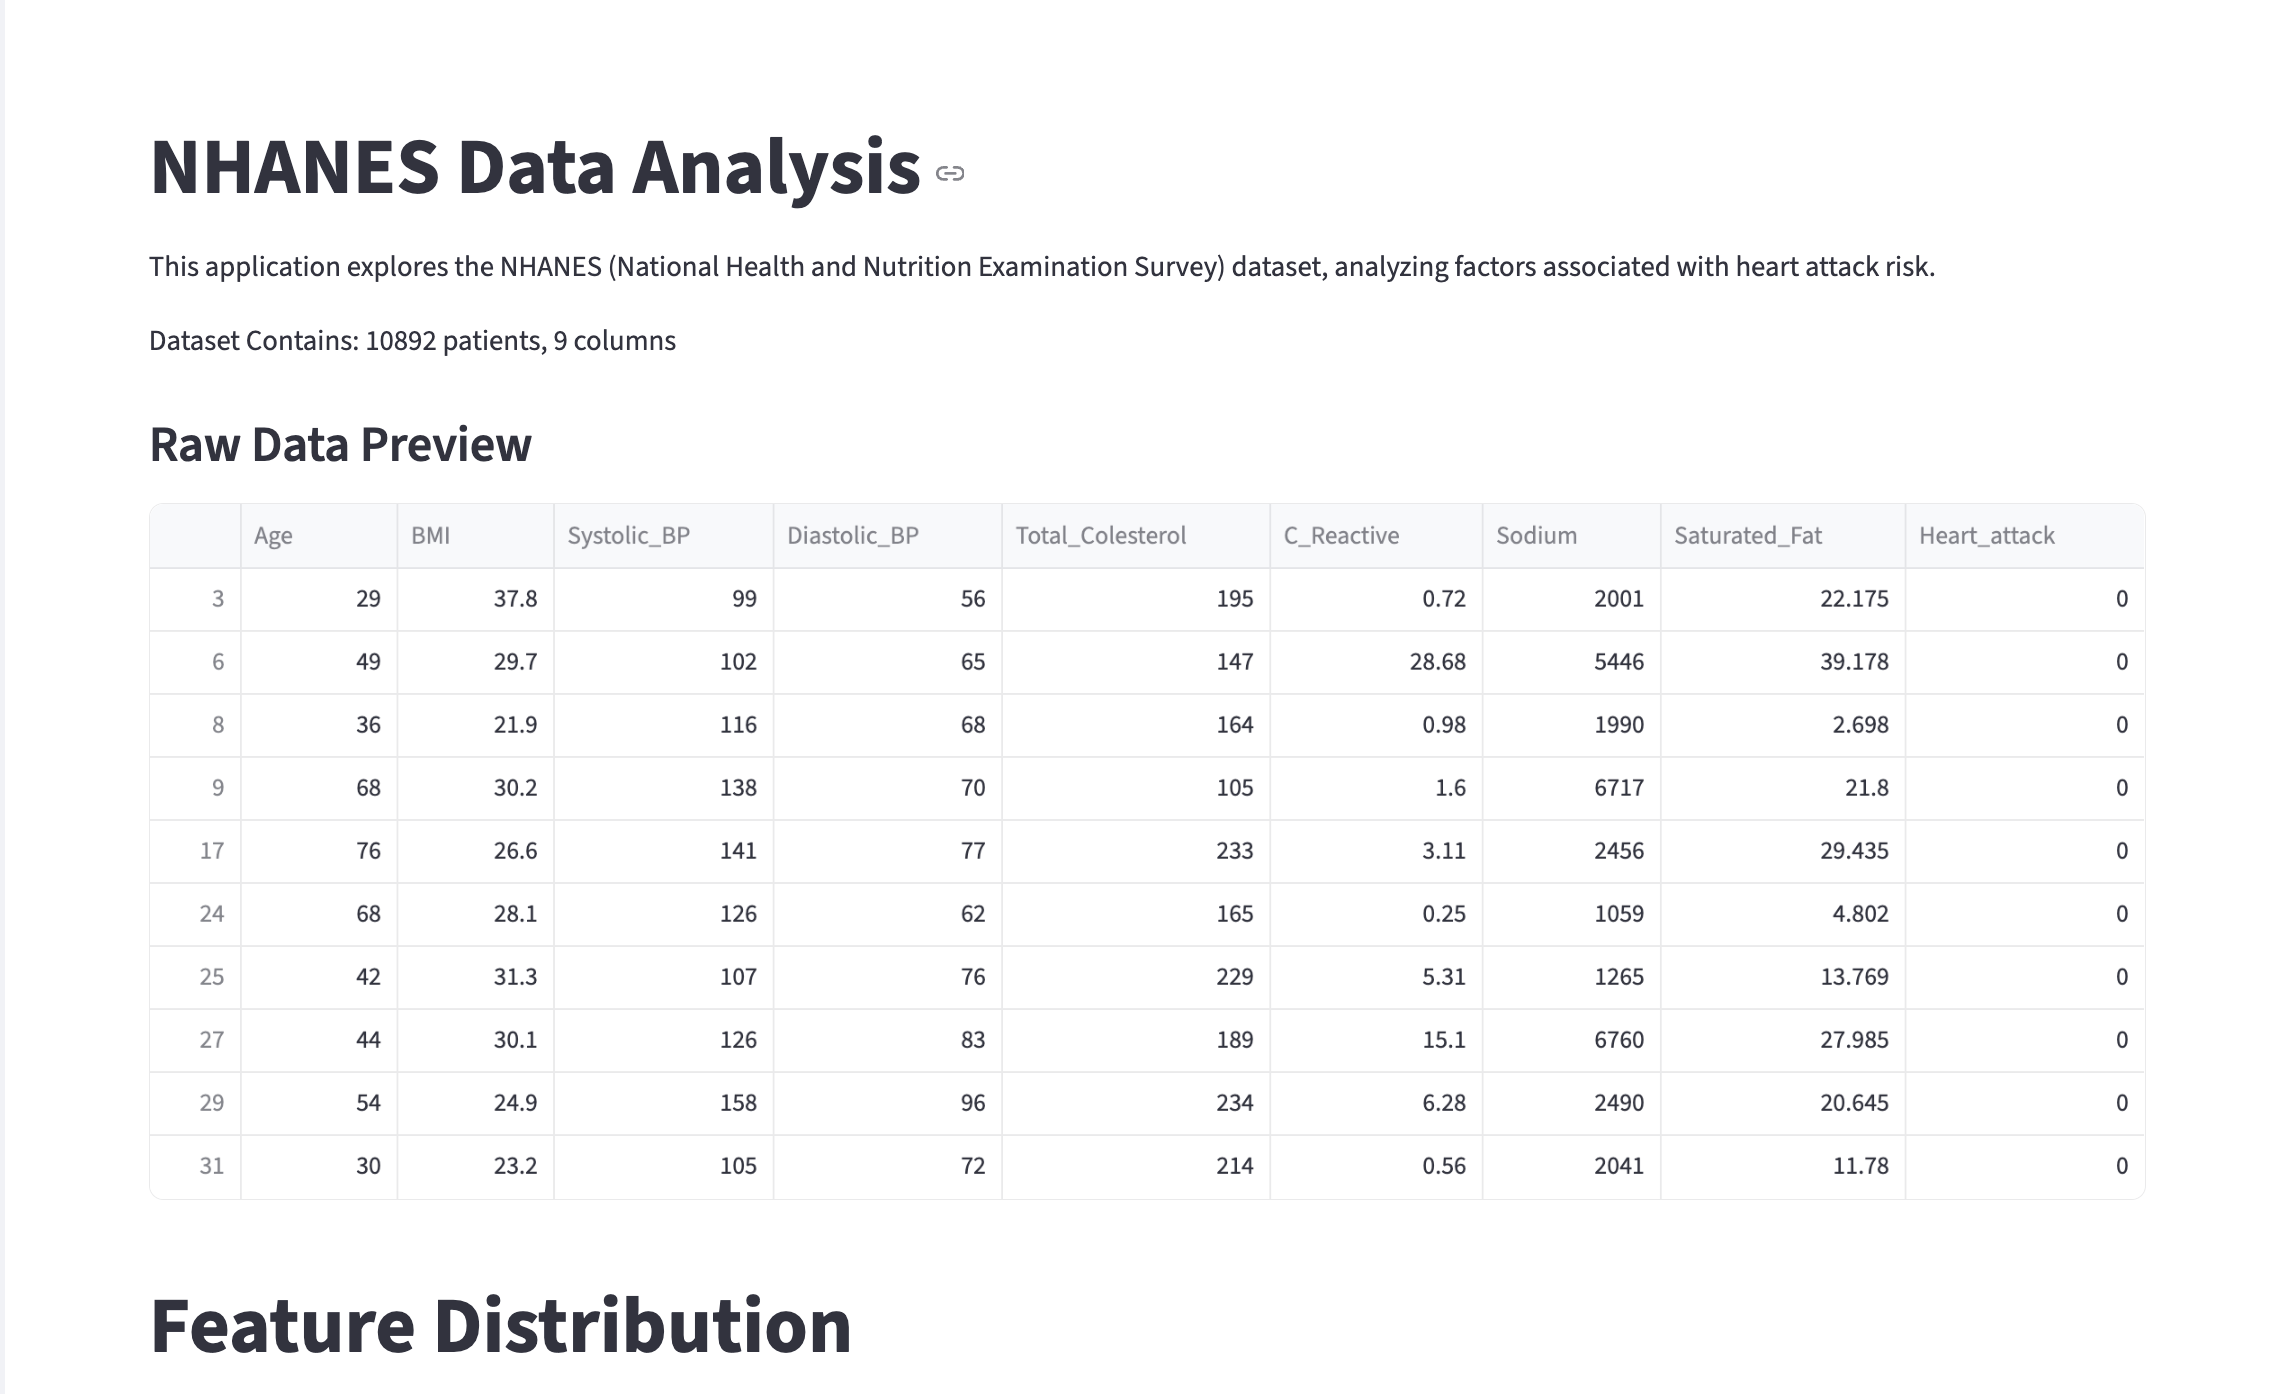
Task: Click the Sodium cell with value 6717
Action: point(1571,788)
